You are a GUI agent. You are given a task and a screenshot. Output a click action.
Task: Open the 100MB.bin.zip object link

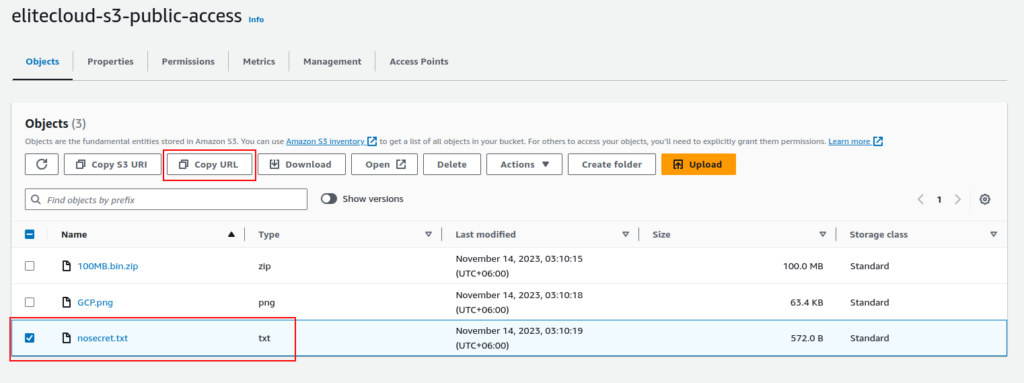tap(108, 266)
